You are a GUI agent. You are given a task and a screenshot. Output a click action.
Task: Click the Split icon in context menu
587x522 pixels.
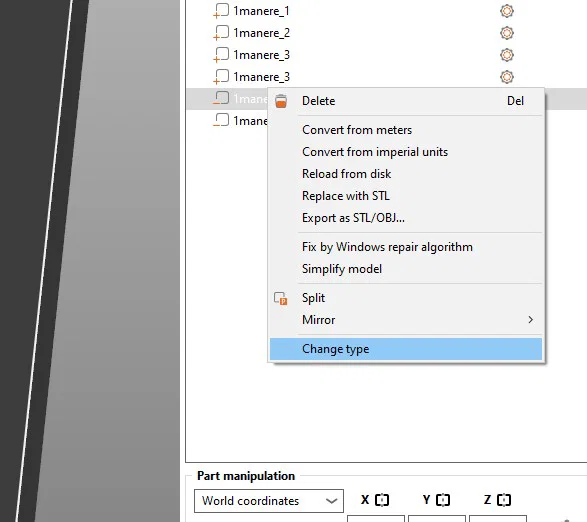coord(281,298)
